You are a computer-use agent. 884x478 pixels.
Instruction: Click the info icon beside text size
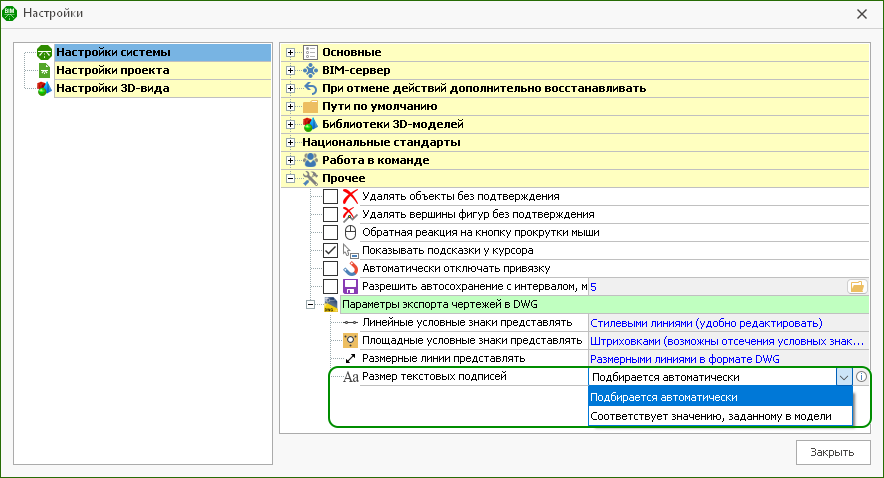coord(861,377)
